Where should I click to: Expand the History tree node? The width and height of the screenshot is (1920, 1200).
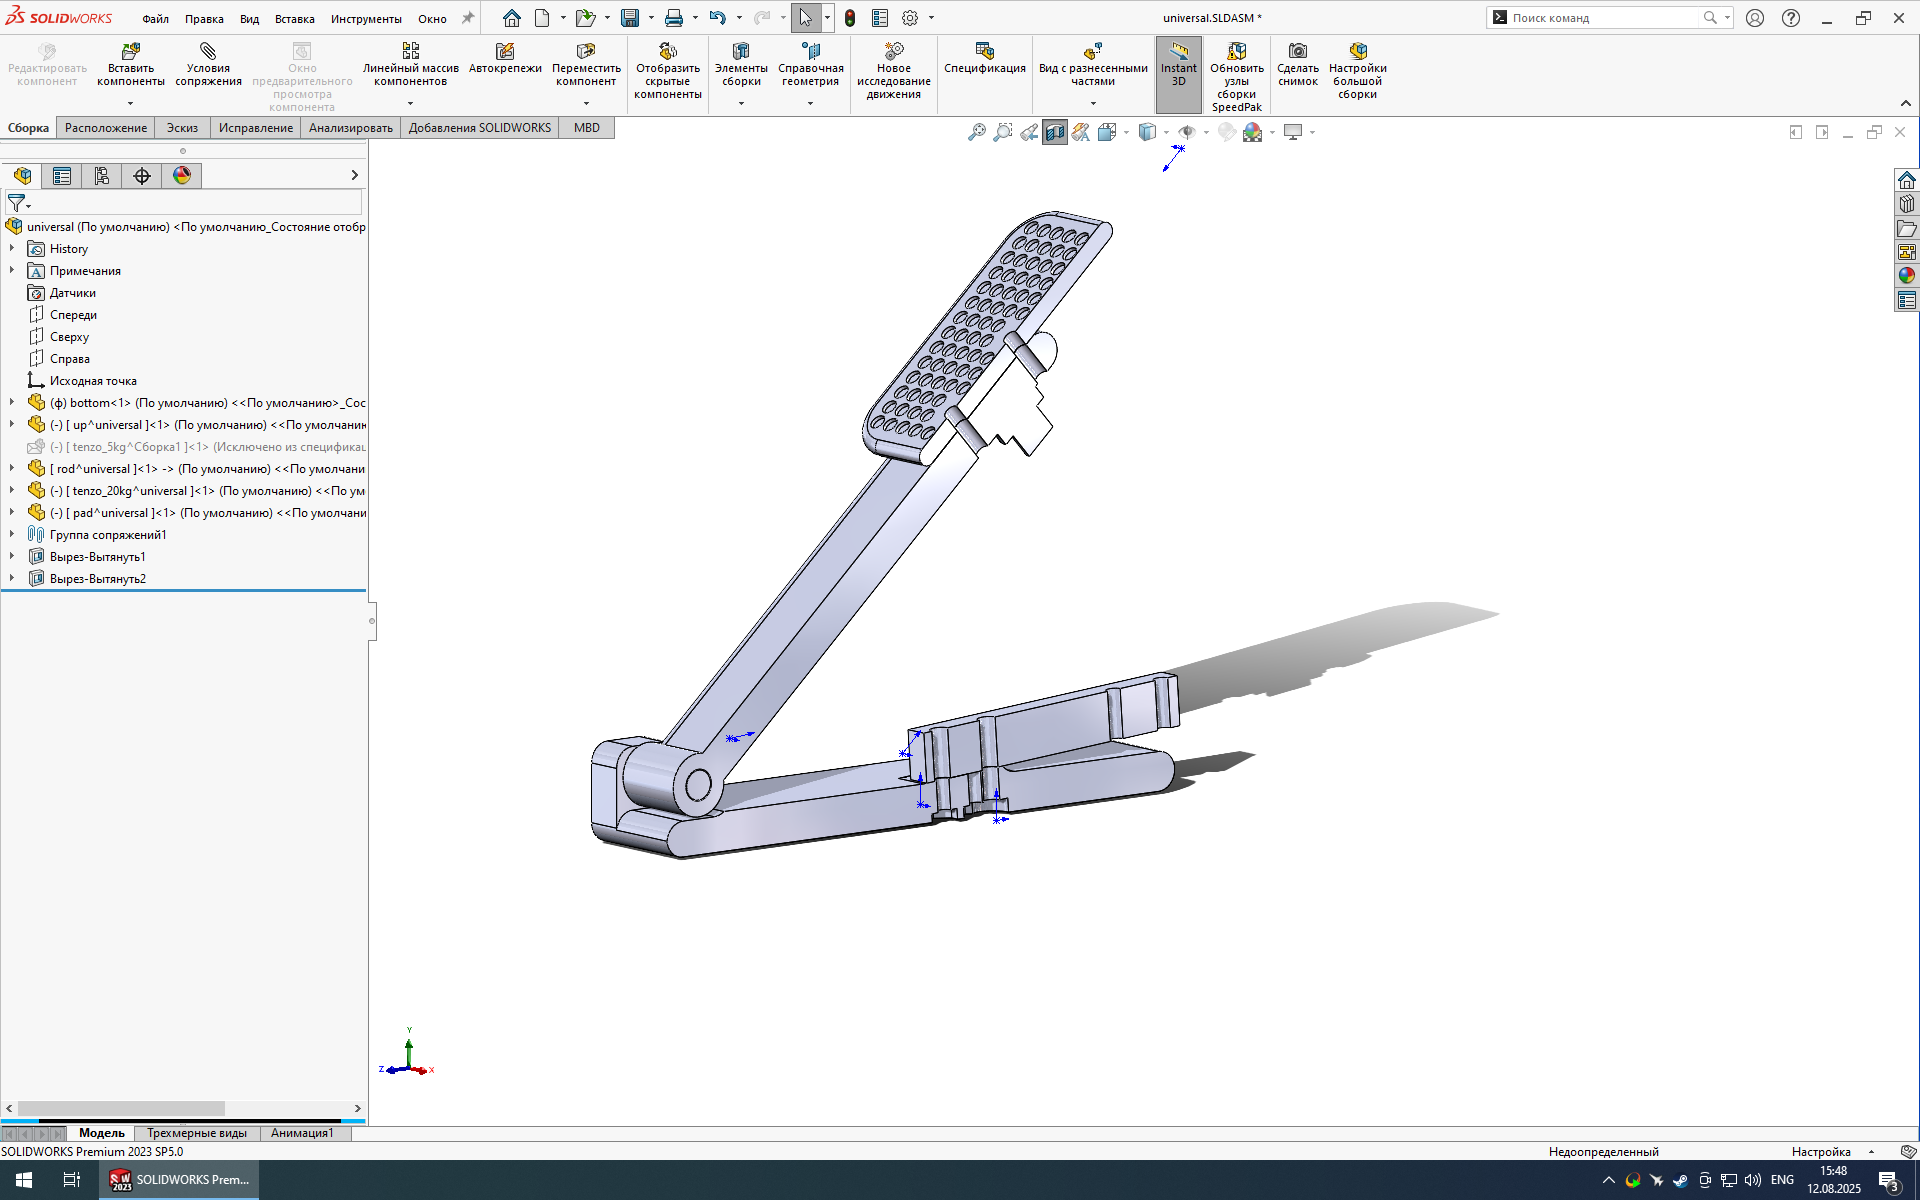point(12,249)
